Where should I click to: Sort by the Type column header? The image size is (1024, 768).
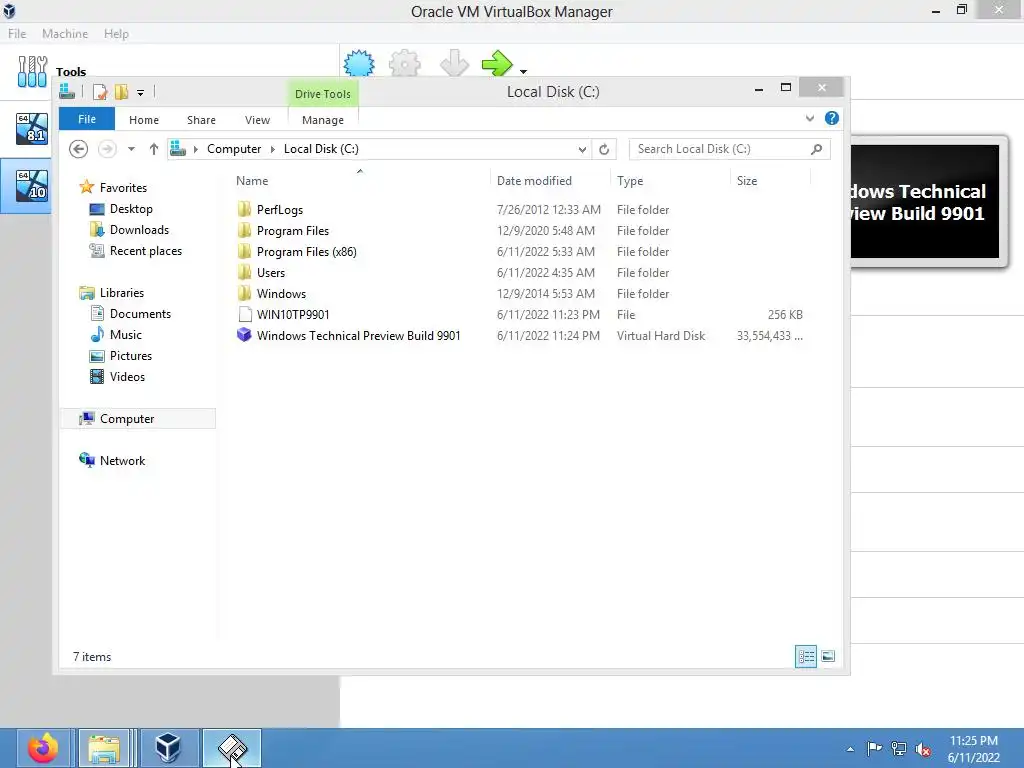click(x=630, y=181)
